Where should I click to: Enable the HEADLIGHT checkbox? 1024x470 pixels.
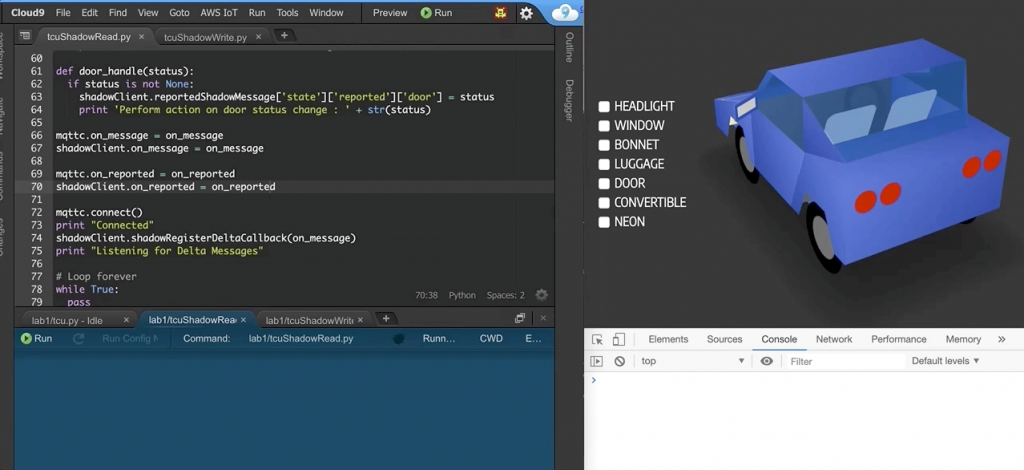coord(604,106)
